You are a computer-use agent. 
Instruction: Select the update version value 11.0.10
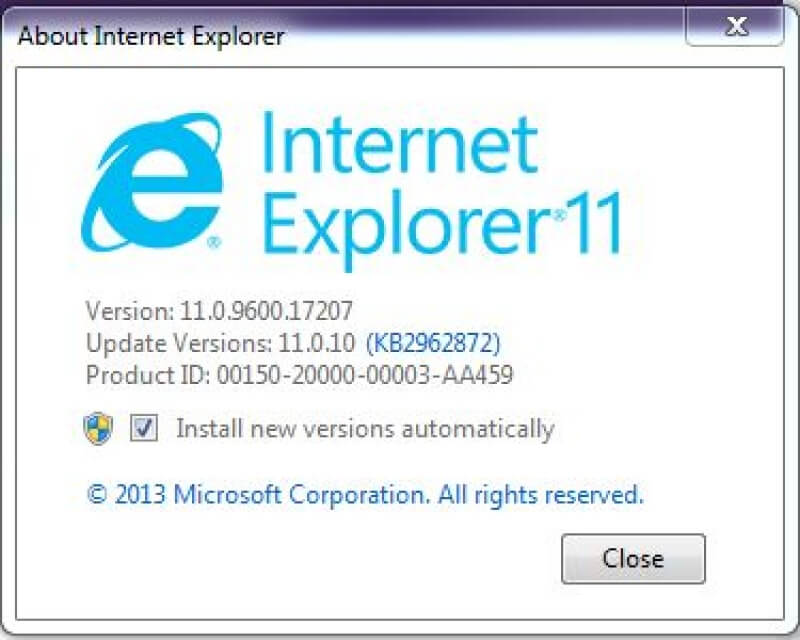click(x=316, y=342)
